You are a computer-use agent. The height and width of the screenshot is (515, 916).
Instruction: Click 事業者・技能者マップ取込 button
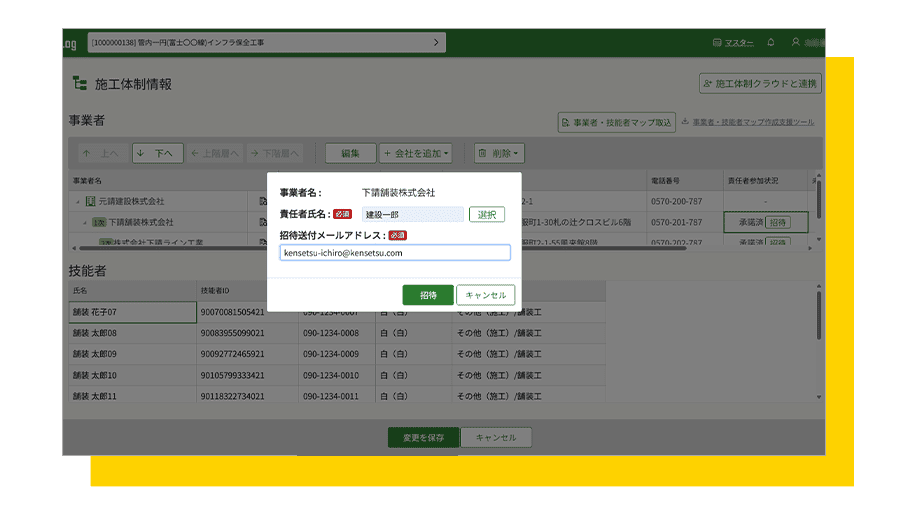point(616,122)
